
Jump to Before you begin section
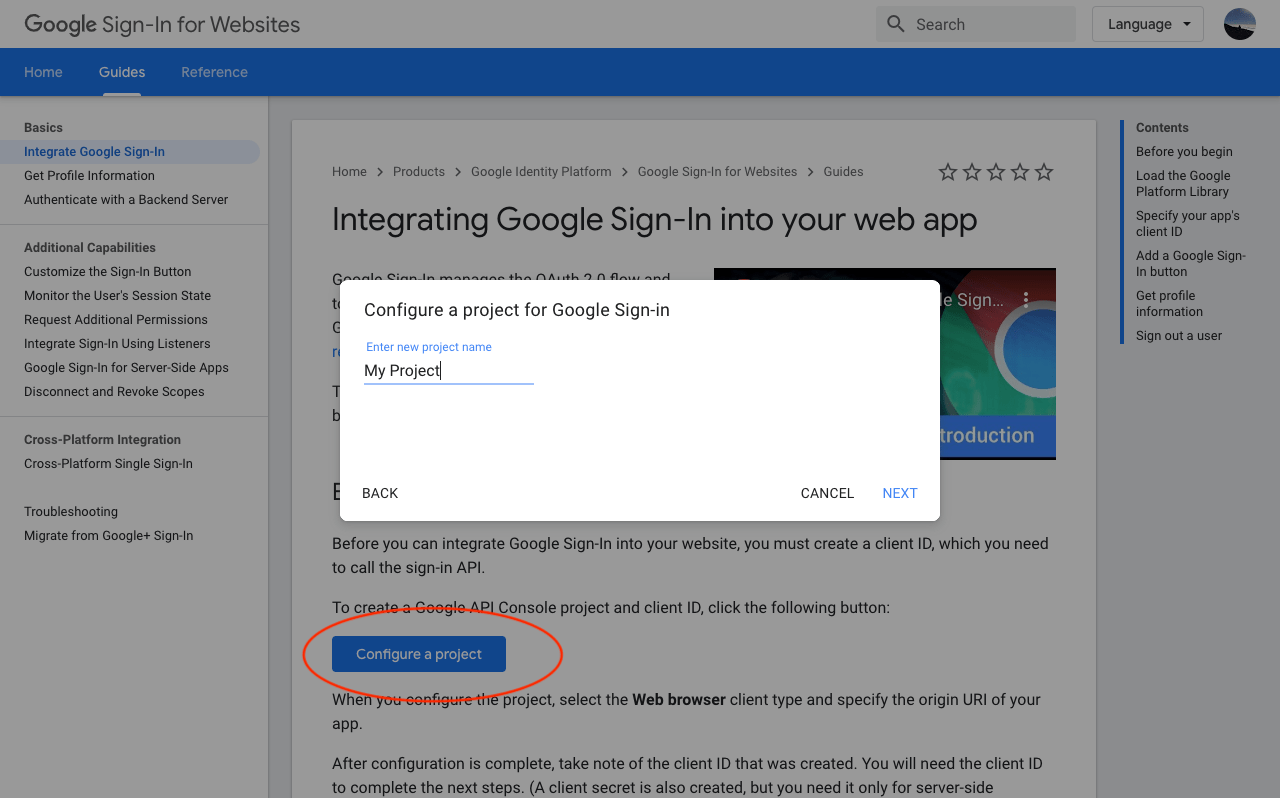(x=1184, y=152)
